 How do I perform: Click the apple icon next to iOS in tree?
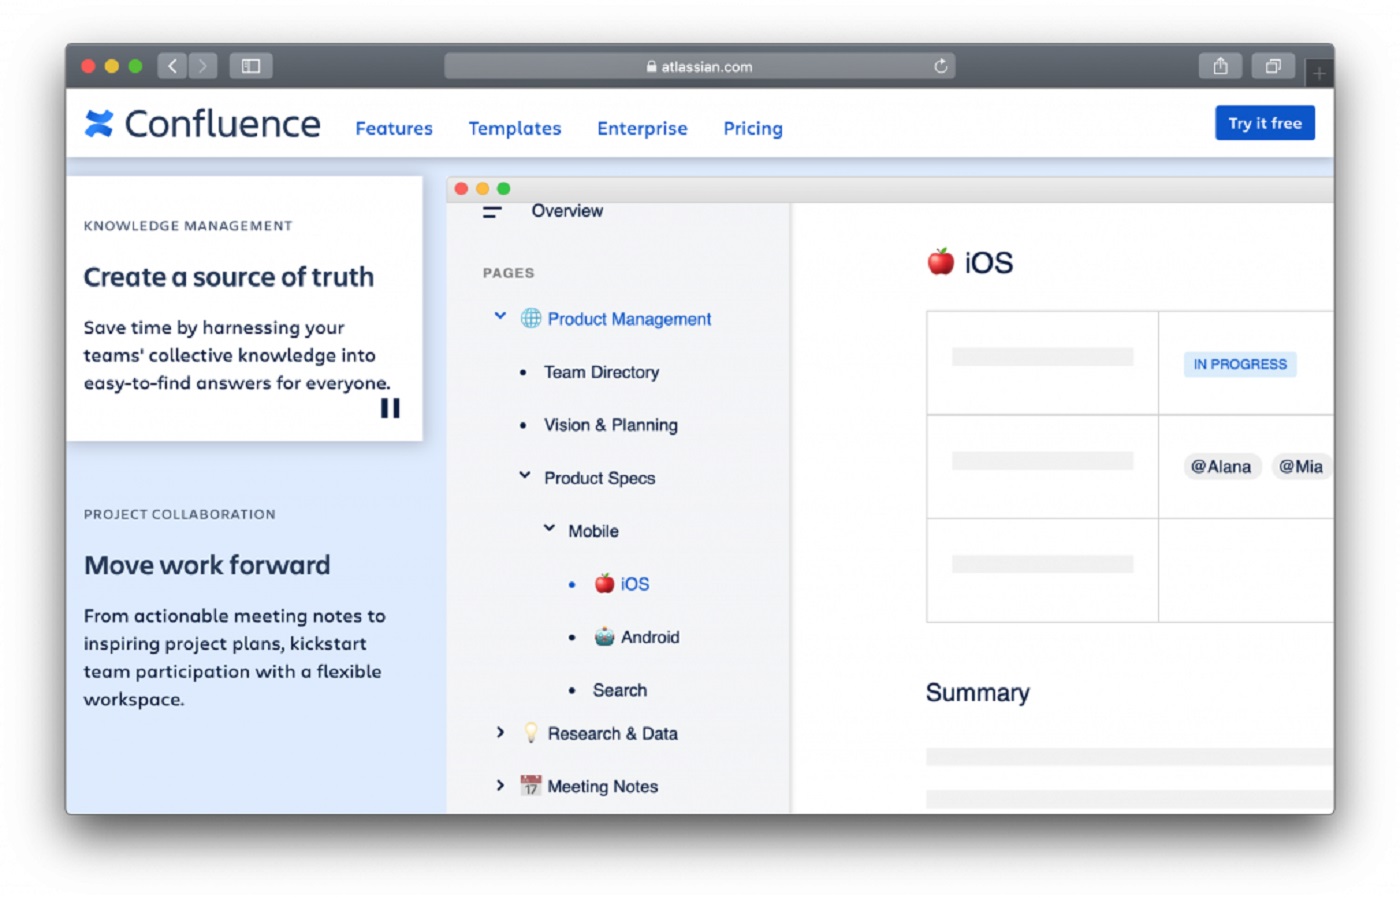[604, 583]
